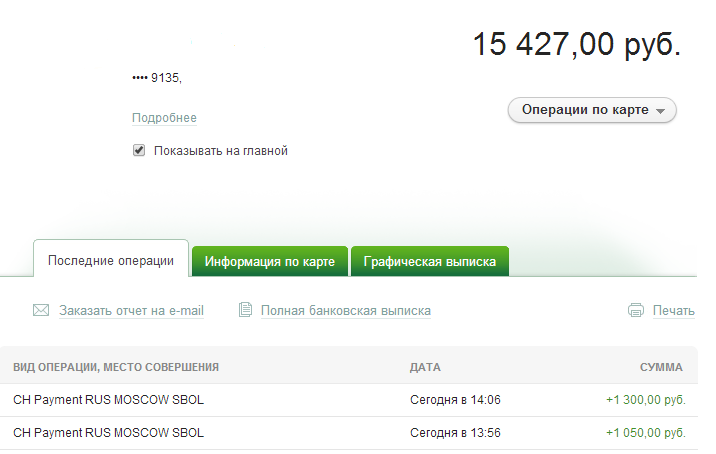Select the CH Payment row from 13:56

click(349, 433)
